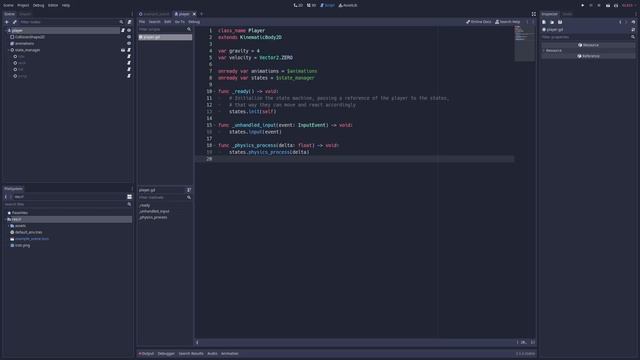The image size is (640, 360).
Task: Jump to _physics_process in method list
Action: click(153, 218)
